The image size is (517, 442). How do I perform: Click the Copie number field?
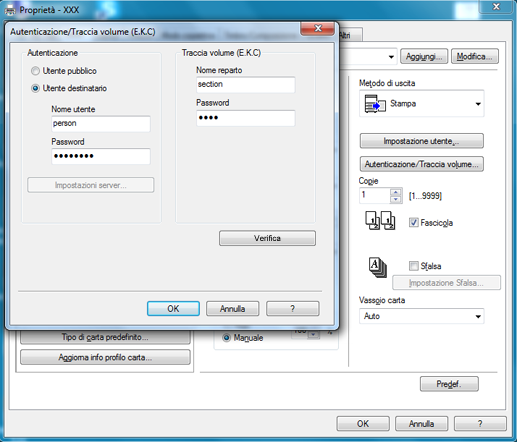pos(375,195)
